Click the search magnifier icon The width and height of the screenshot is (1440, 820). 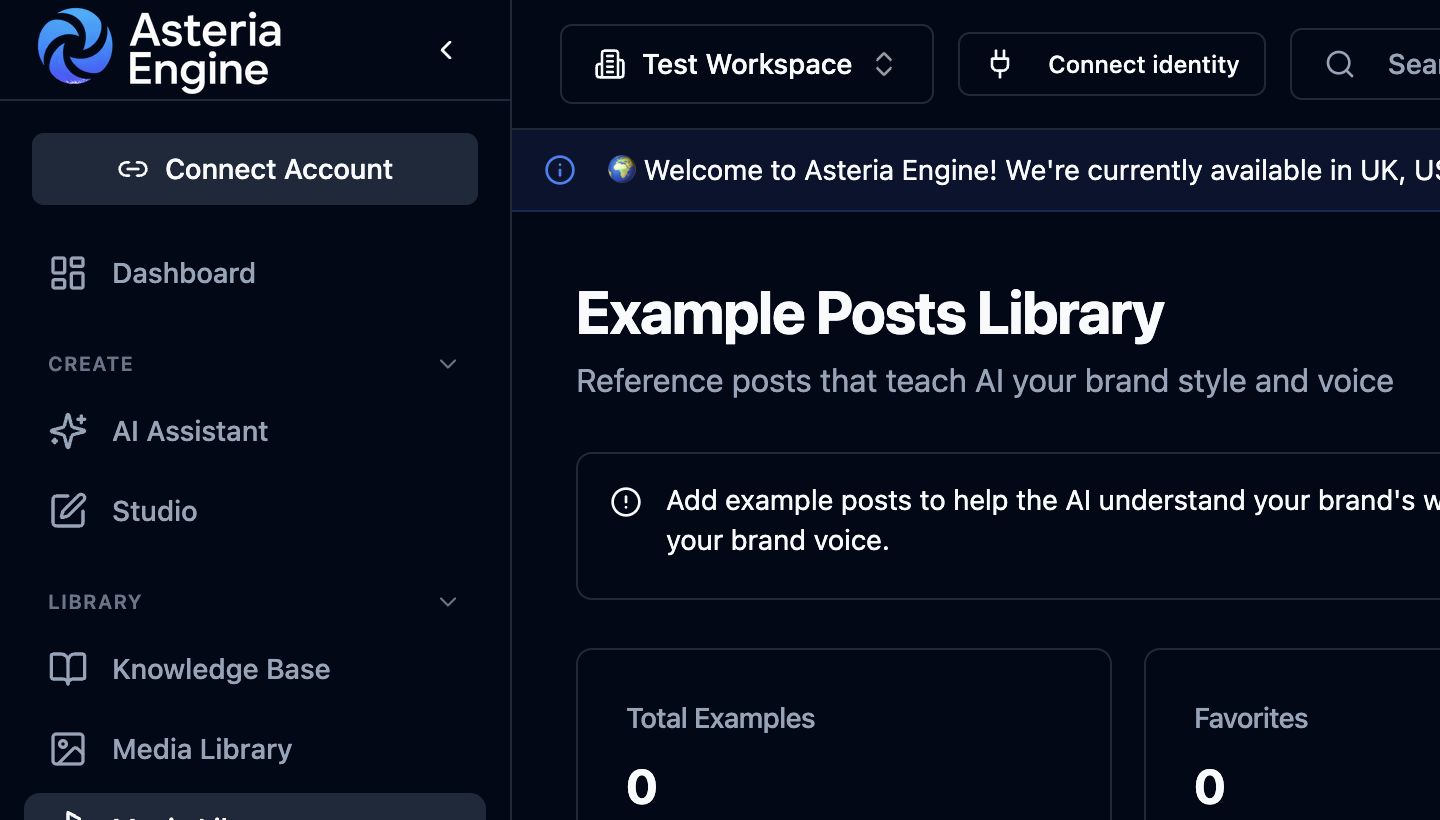point(1340,65)
